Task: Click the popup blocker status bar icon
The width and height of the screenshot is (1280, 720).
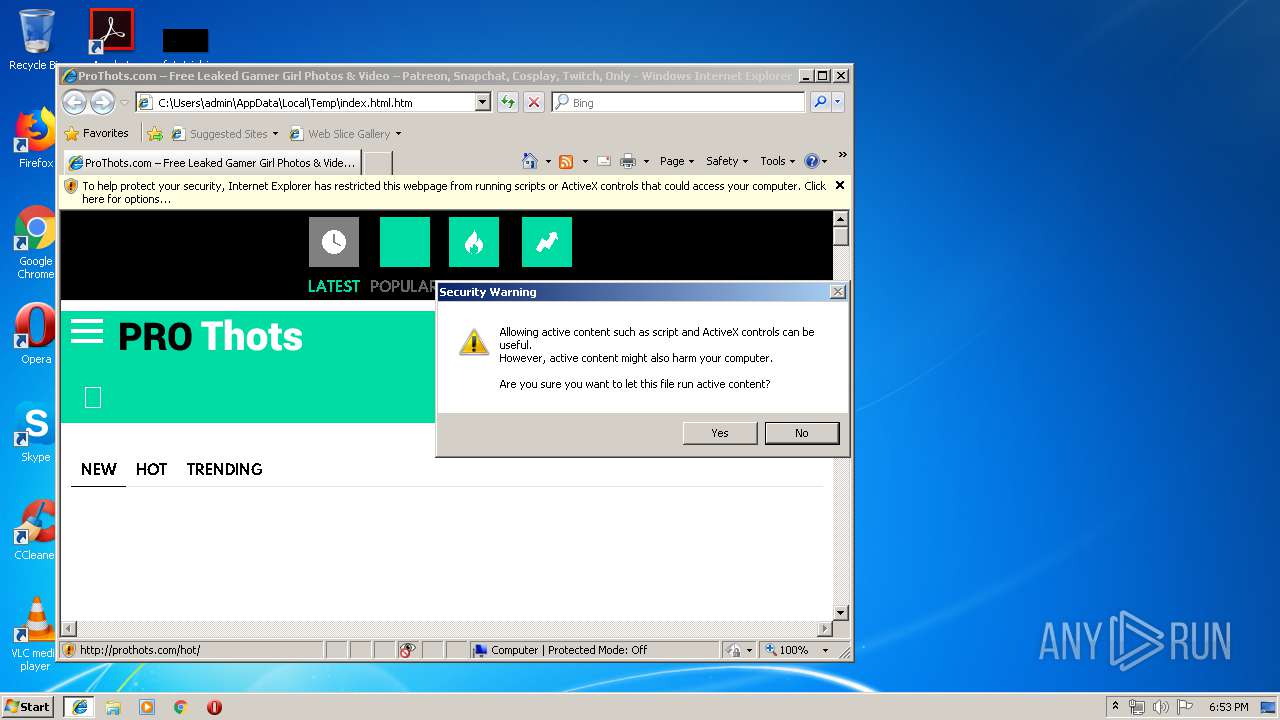Action: (407, 650)
